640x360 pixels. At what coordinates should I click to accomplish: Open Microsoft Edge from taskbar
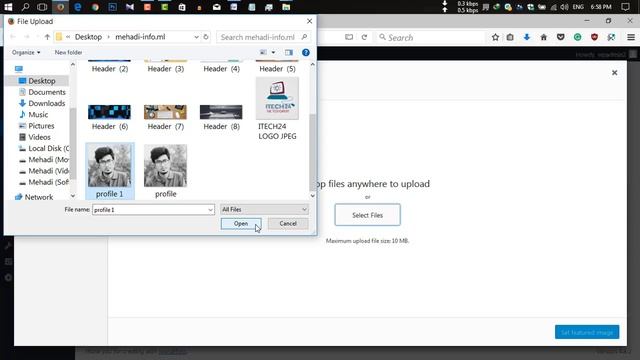pos(78,7)
